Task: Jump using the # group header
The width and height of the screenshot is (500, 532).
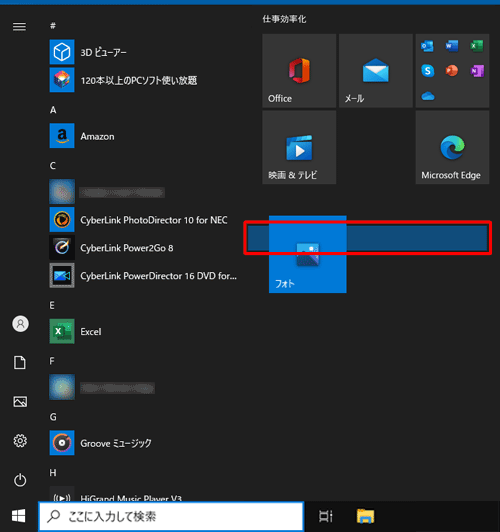Action: (x=53, y=26)
